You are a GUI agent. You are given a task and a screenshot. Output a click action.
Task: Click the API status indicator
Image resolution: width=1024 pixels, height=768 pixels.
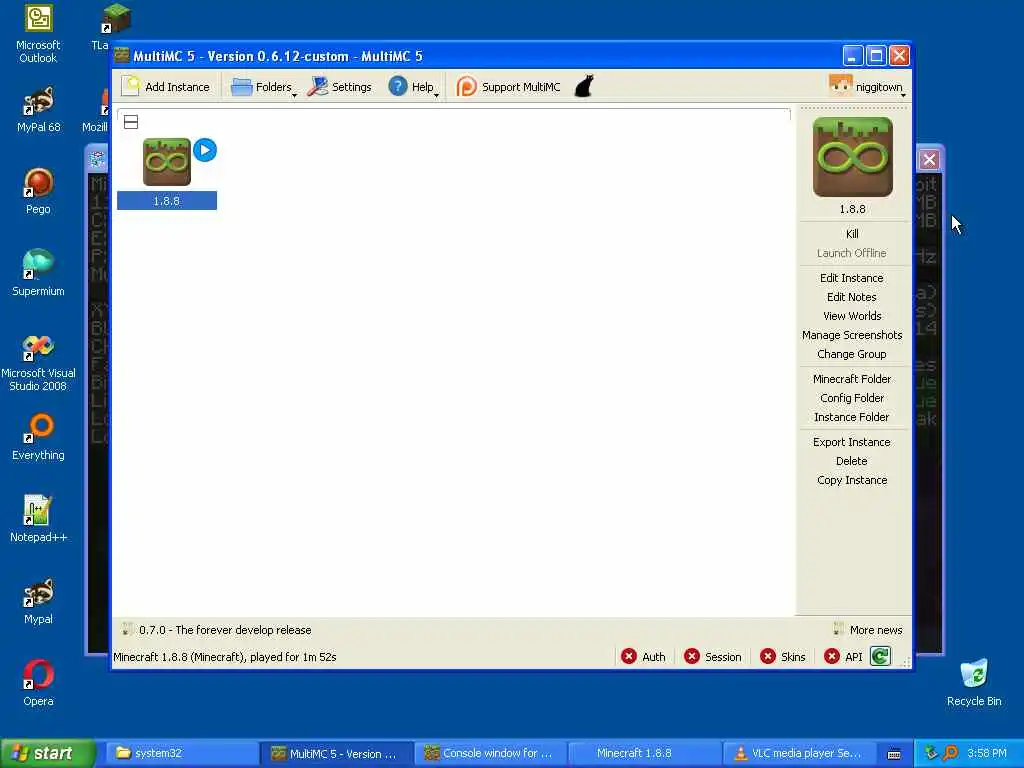pos(843,656)
